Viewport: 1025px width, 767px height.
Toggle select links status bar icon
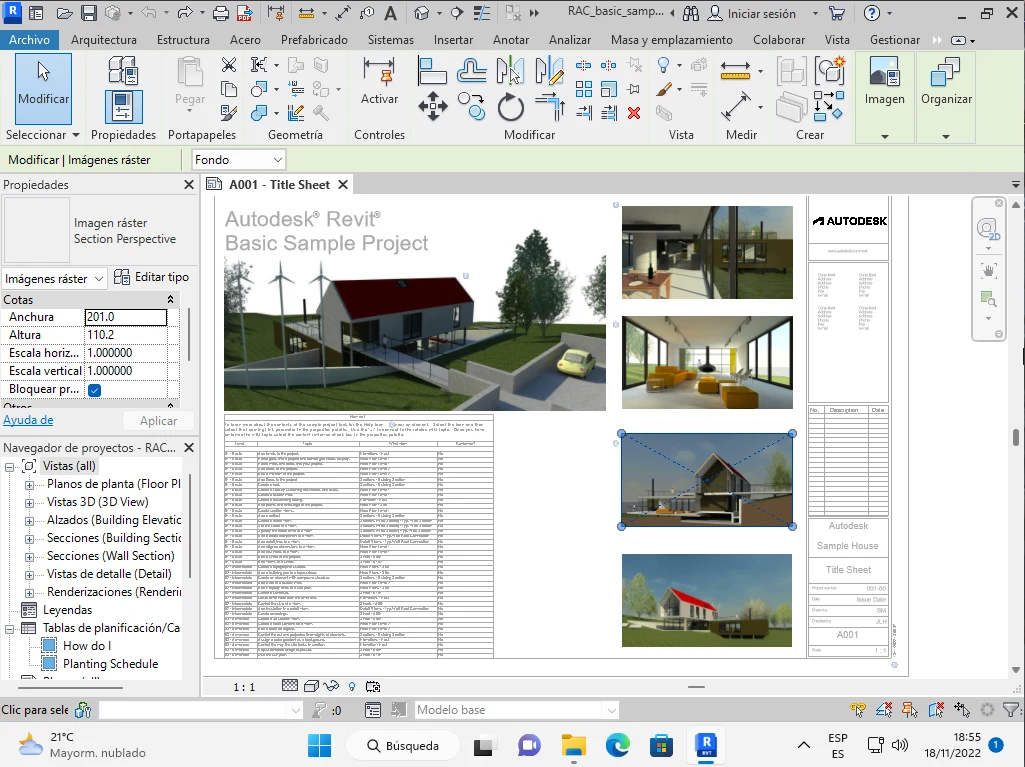858,709
